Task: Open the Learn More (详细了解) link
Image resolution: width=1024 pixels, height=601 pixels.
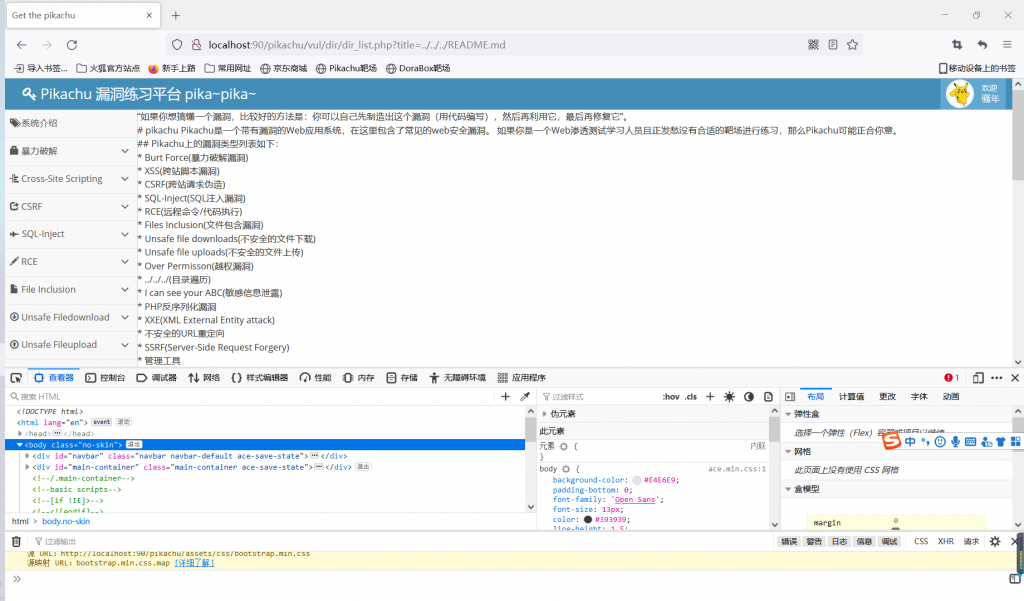Action: [x=194, y=563]
